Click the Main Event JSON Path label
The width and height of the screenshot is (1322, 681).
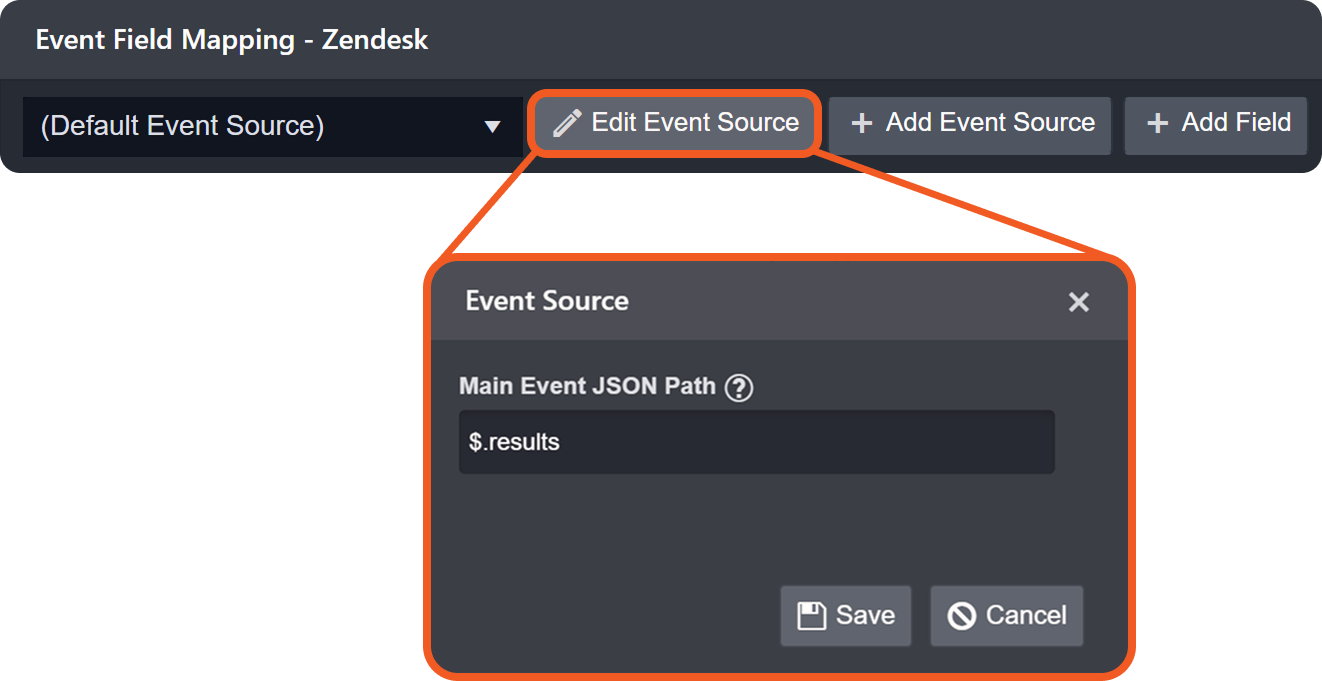point(587,386)
